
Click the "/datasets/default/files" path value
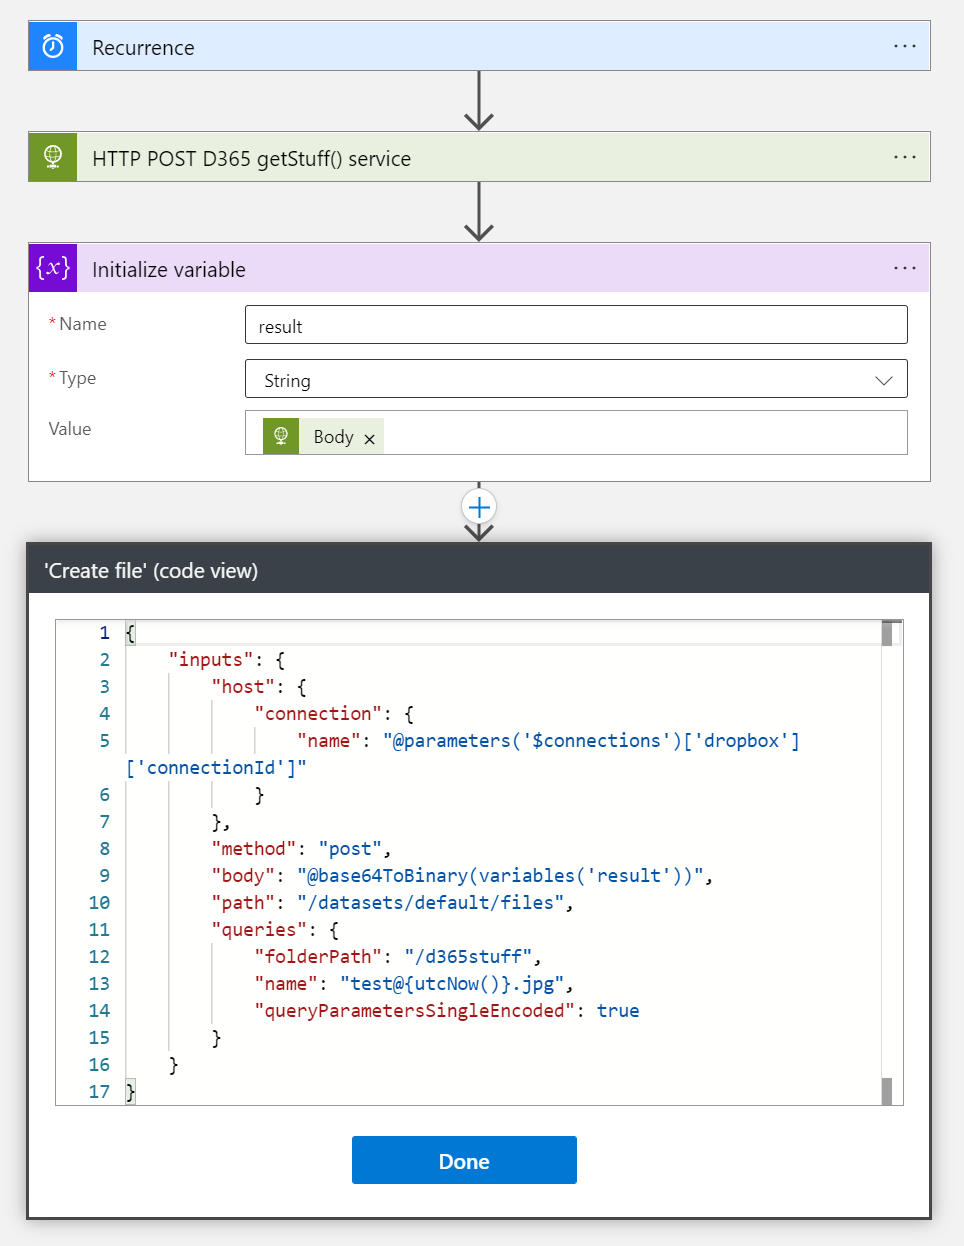431,903
